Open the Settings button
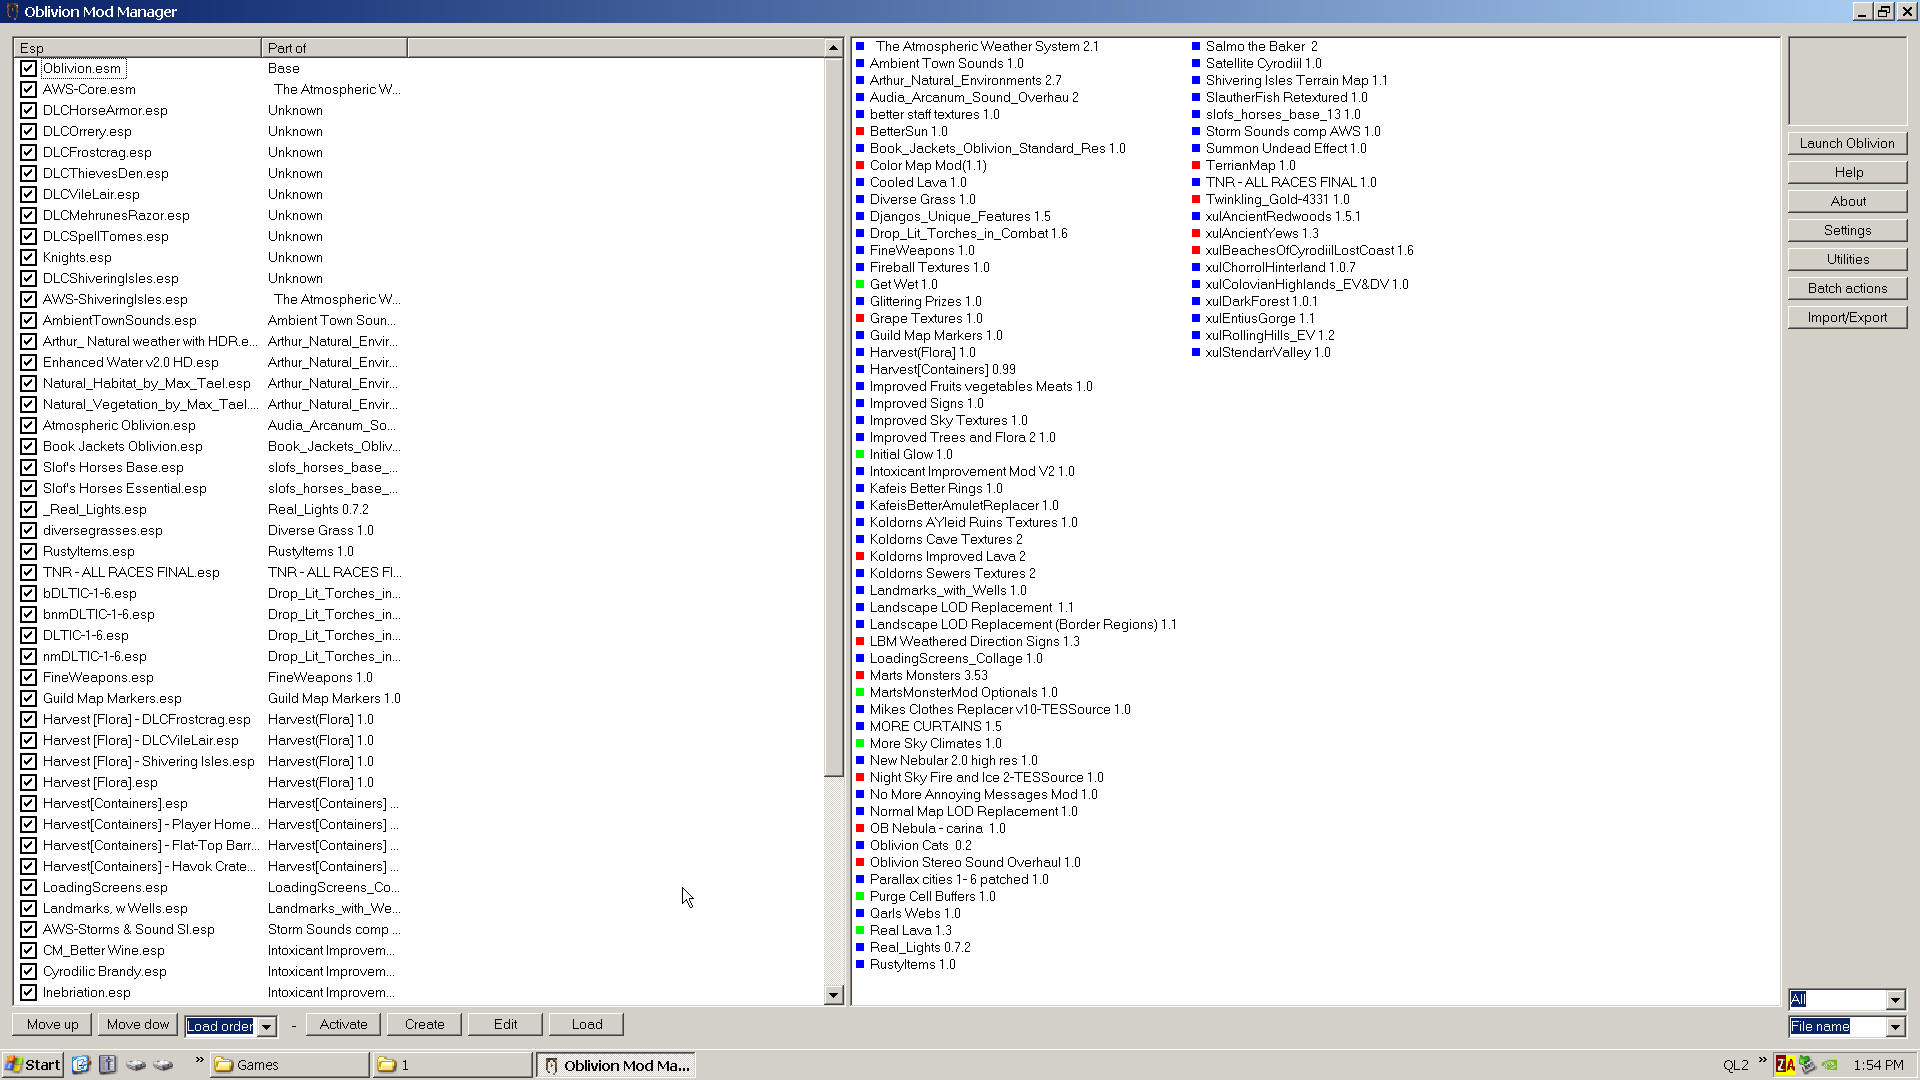 click(x=1847, y=230)
